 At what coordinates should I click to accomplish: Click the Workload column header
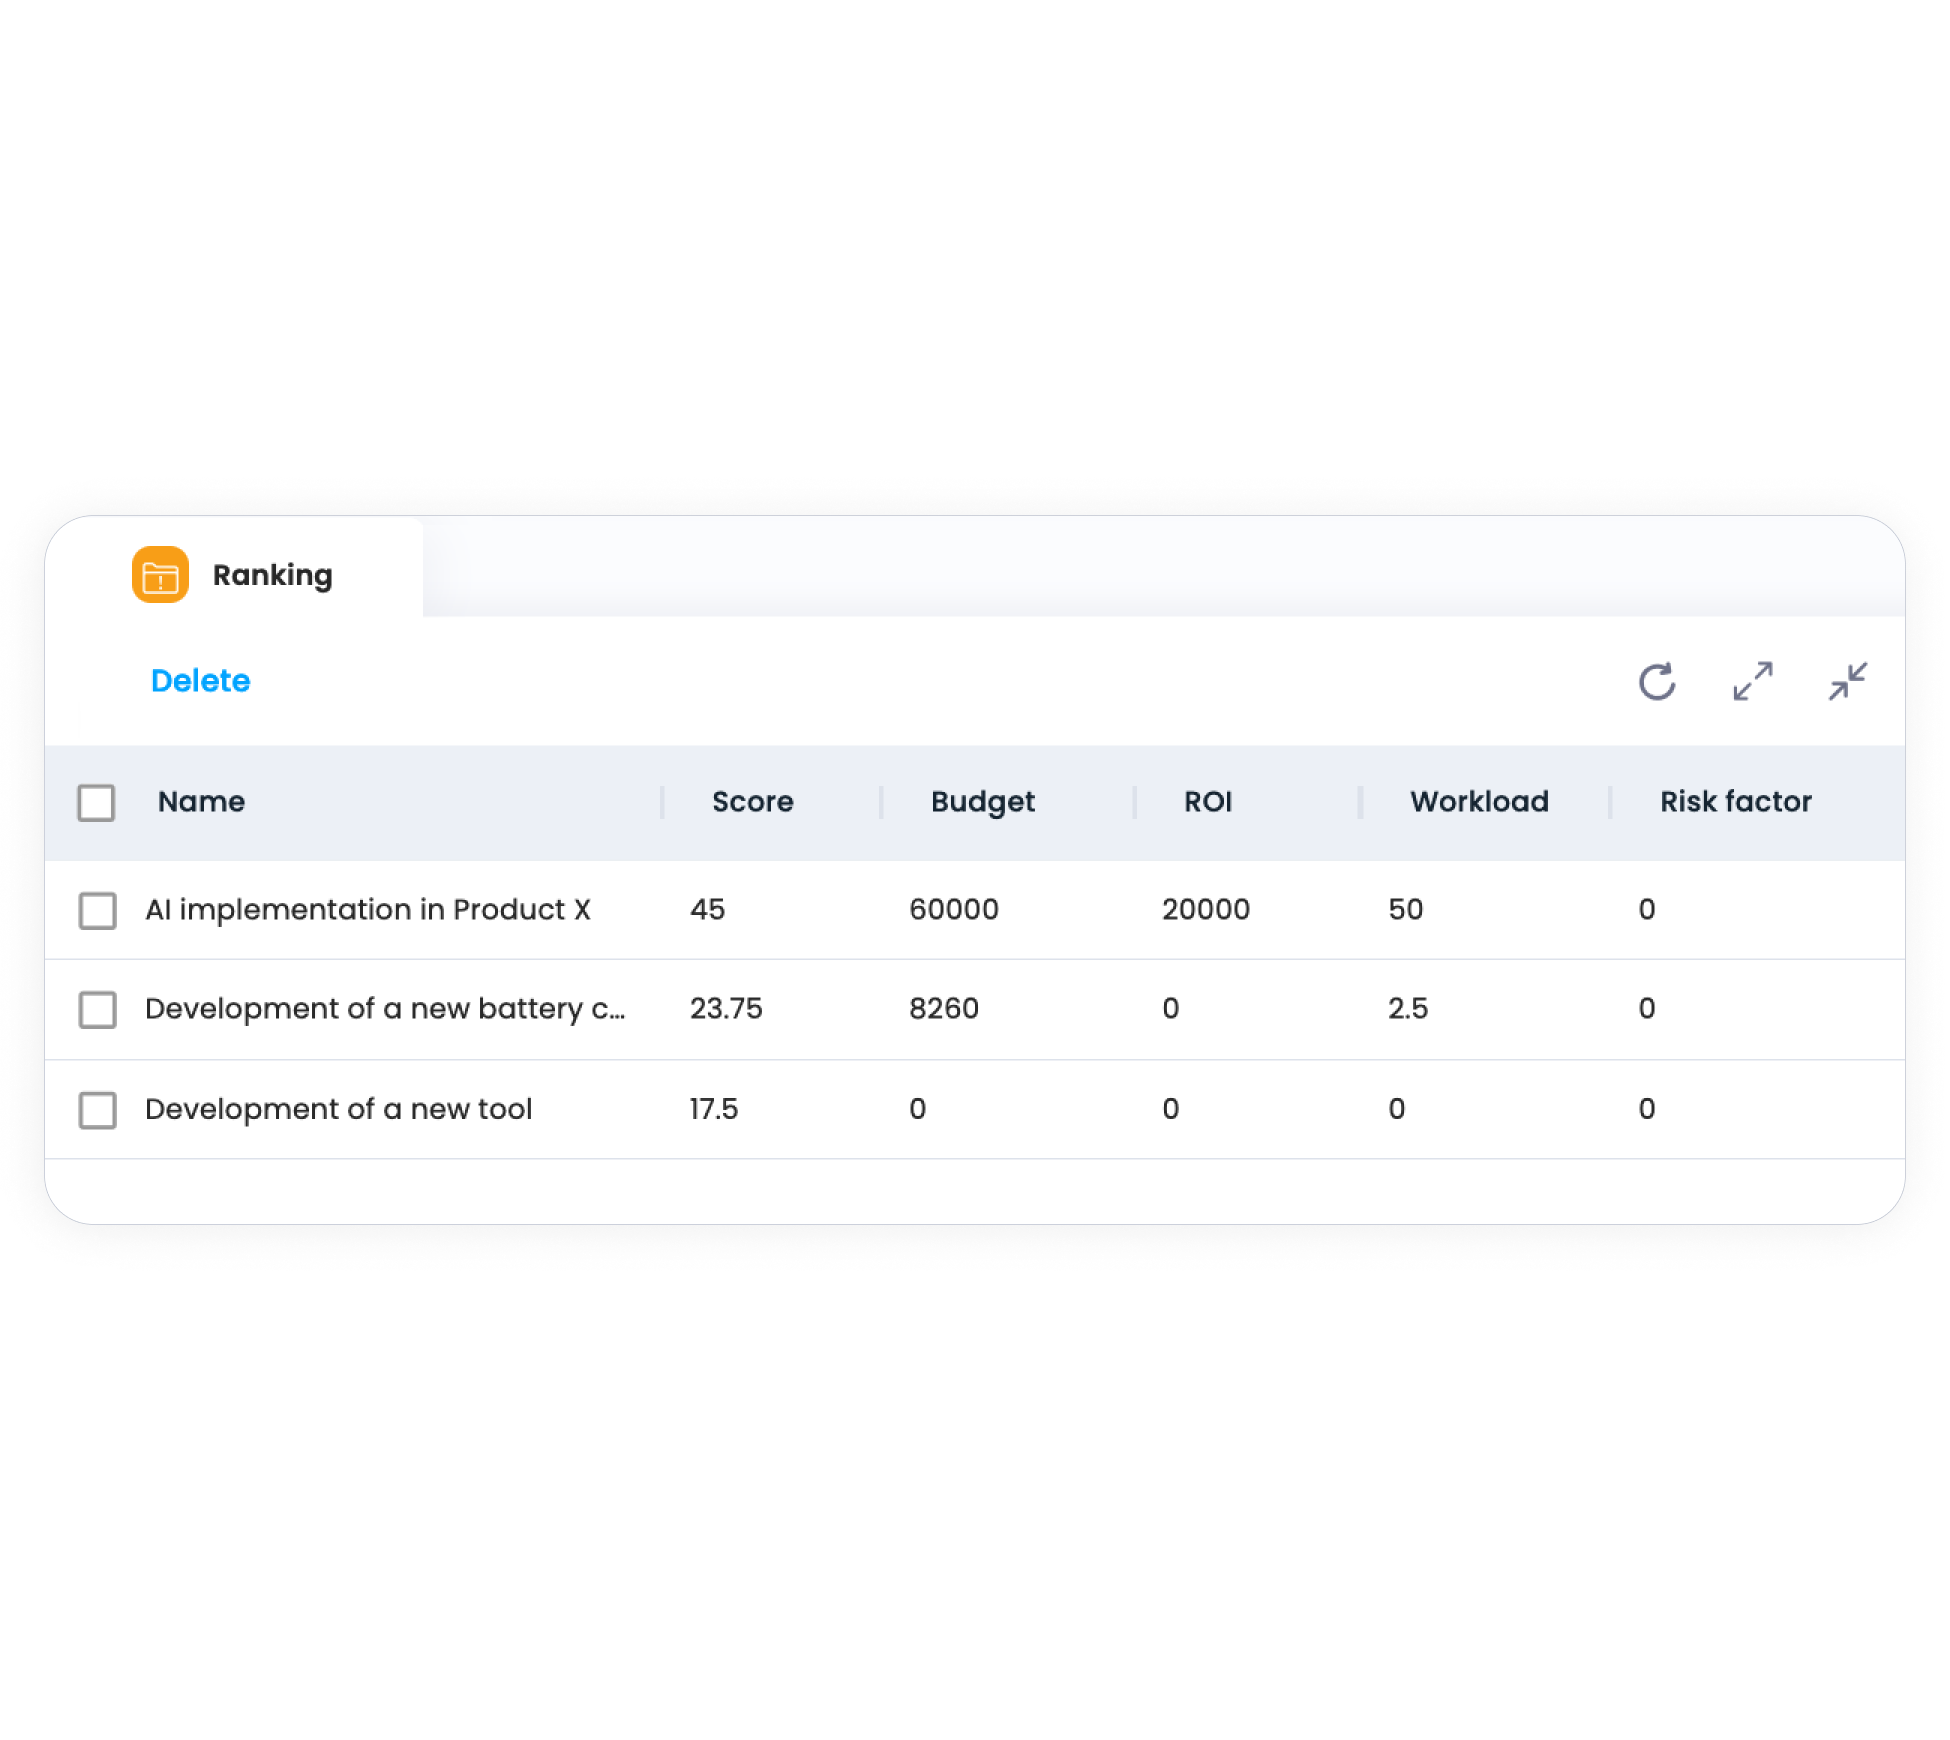click(x=1478, y=802)
